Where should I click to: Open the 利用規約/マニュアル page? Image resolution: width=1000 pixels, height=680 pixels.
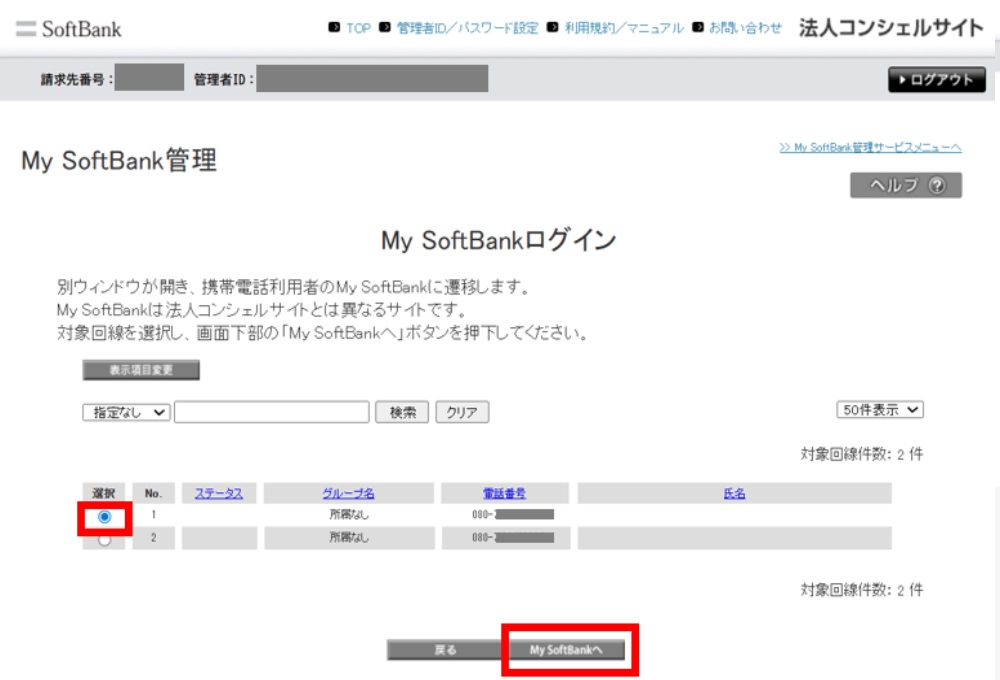click(625, 28)
